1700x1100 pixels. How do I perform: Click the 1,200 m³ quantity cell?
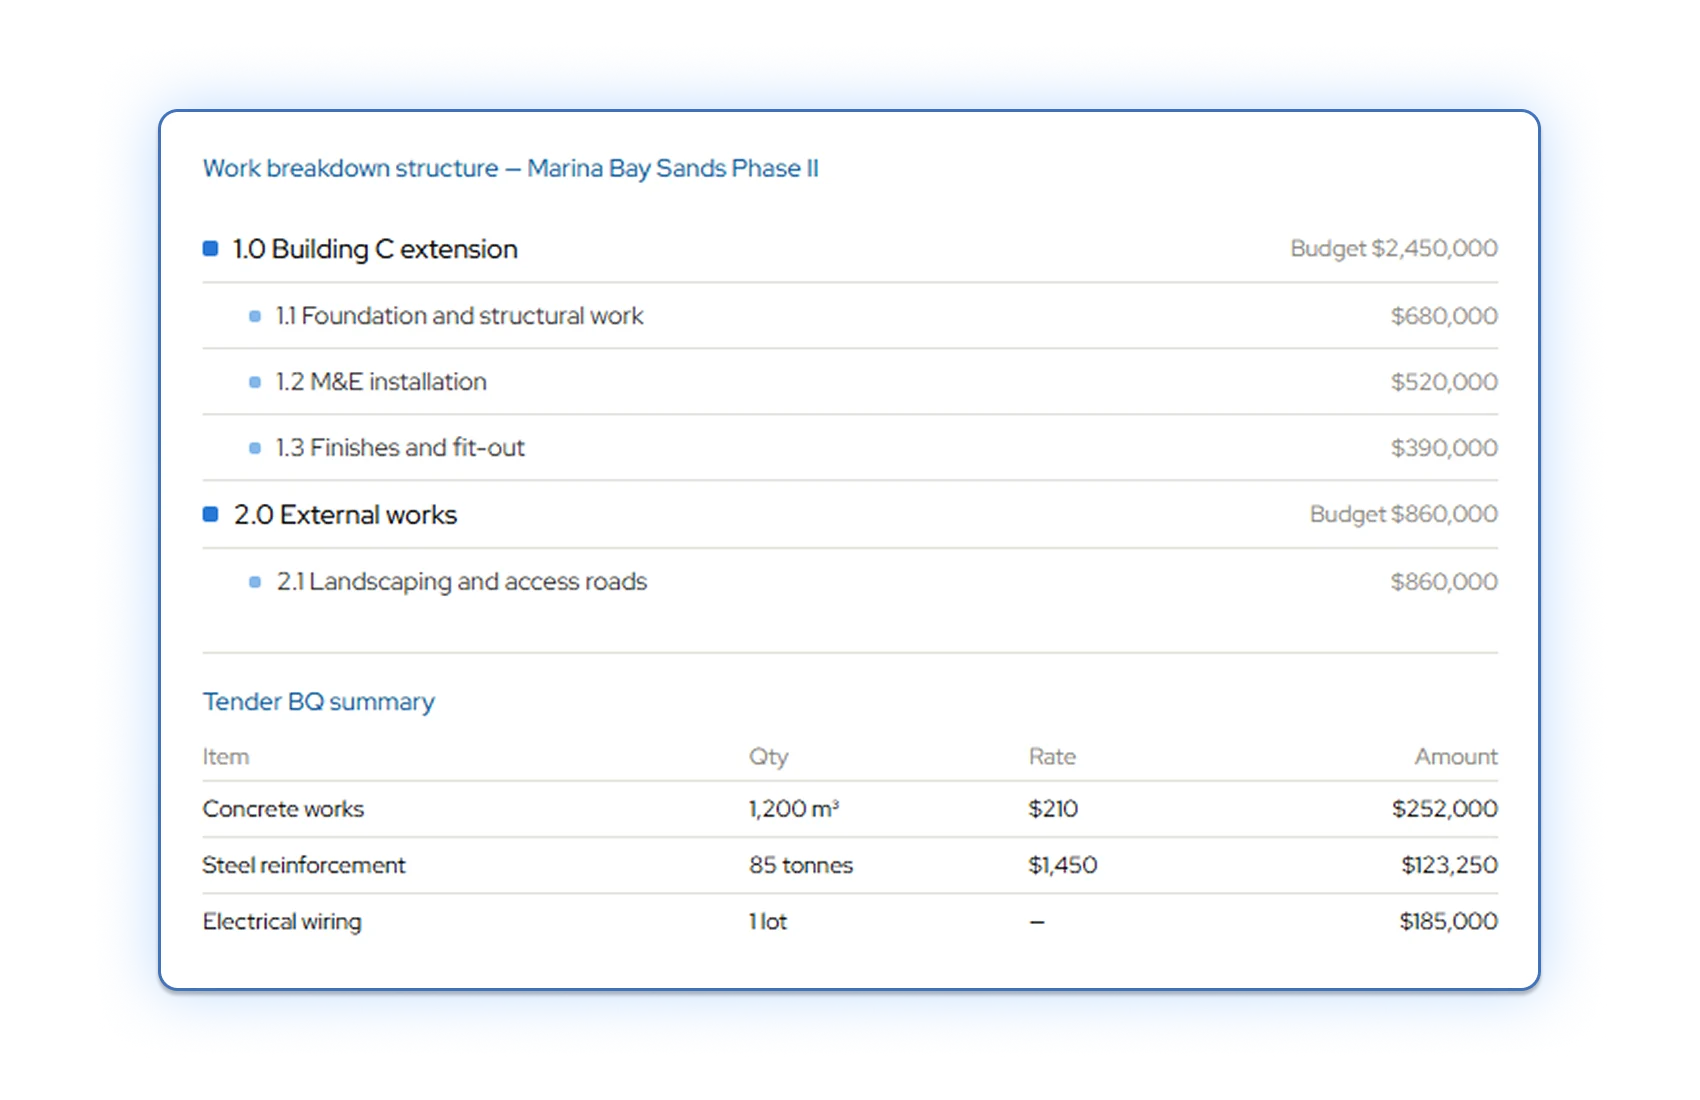tap(794, 809)
